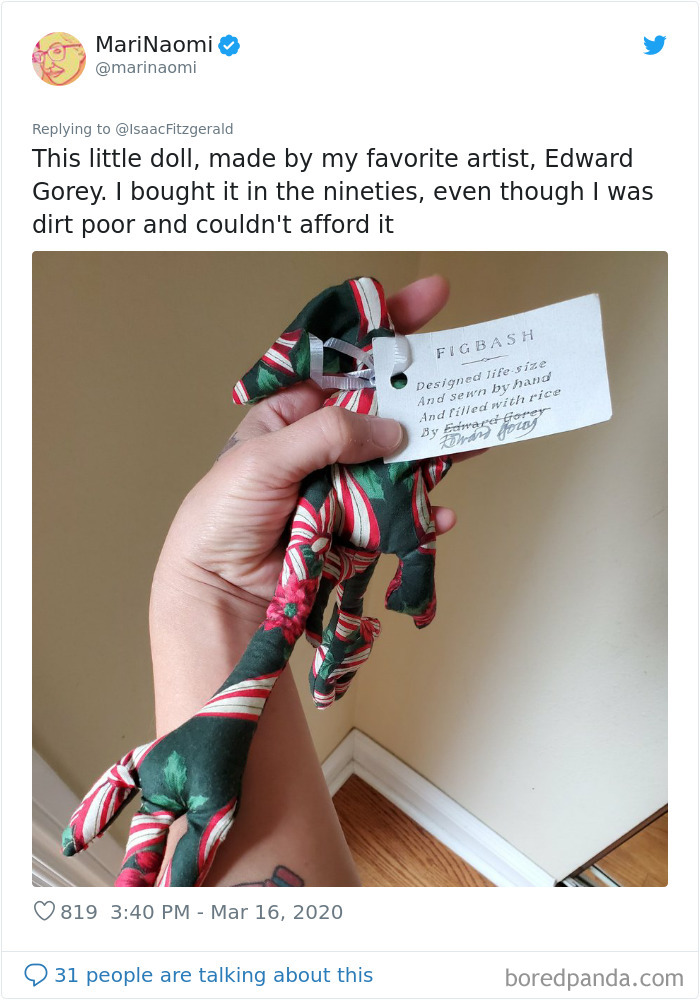Click the tweet text mentioning Edward Gorey
The height and width of the screenshot is (1000, 700).
342,191
